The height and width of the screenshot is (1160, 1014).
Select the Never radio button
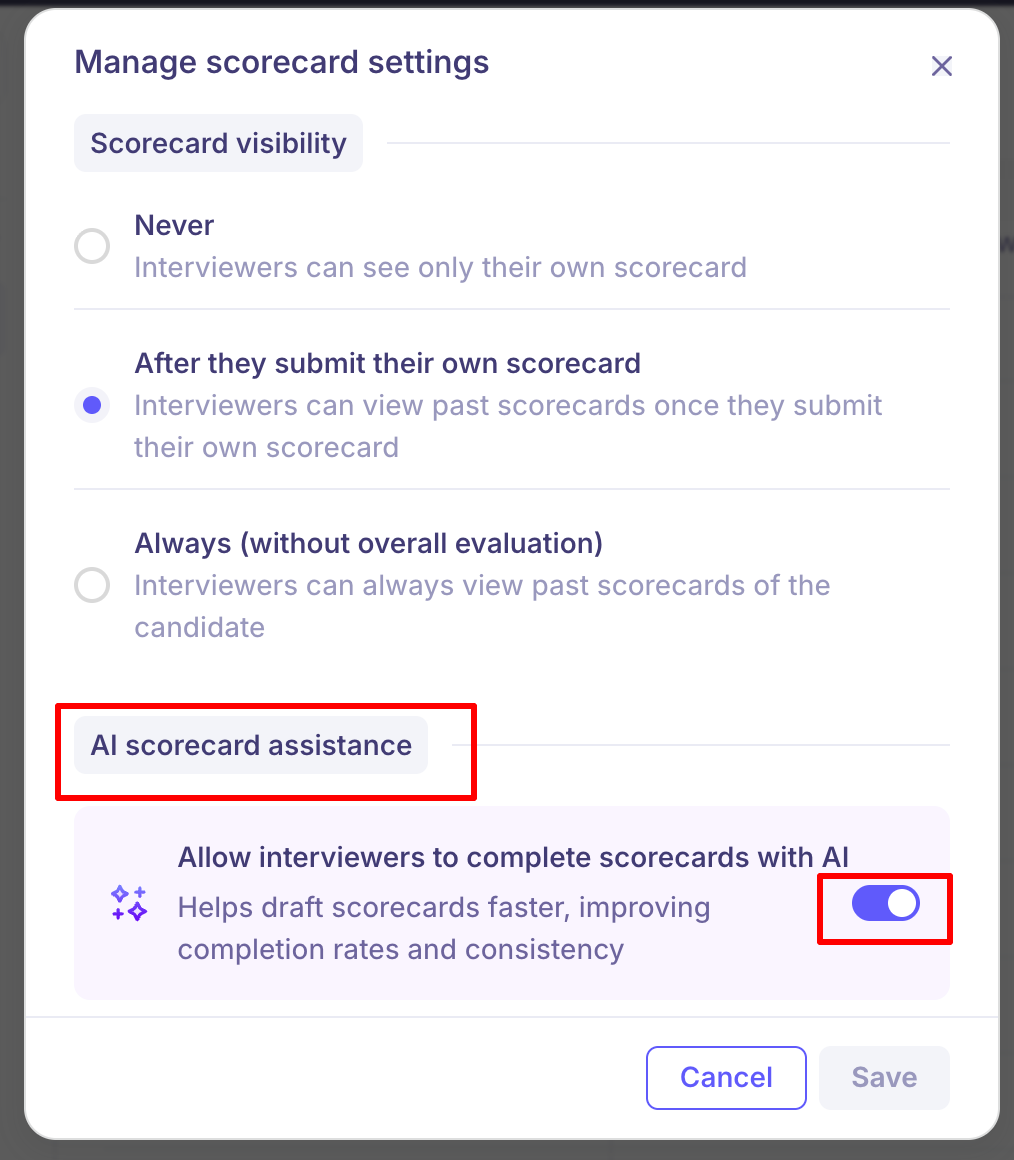tap(93, 246)
